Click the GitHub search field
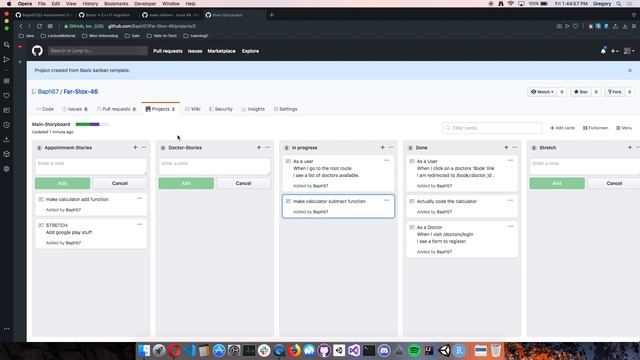The width and height of the screenshot is (640, 360). [97, 51]
